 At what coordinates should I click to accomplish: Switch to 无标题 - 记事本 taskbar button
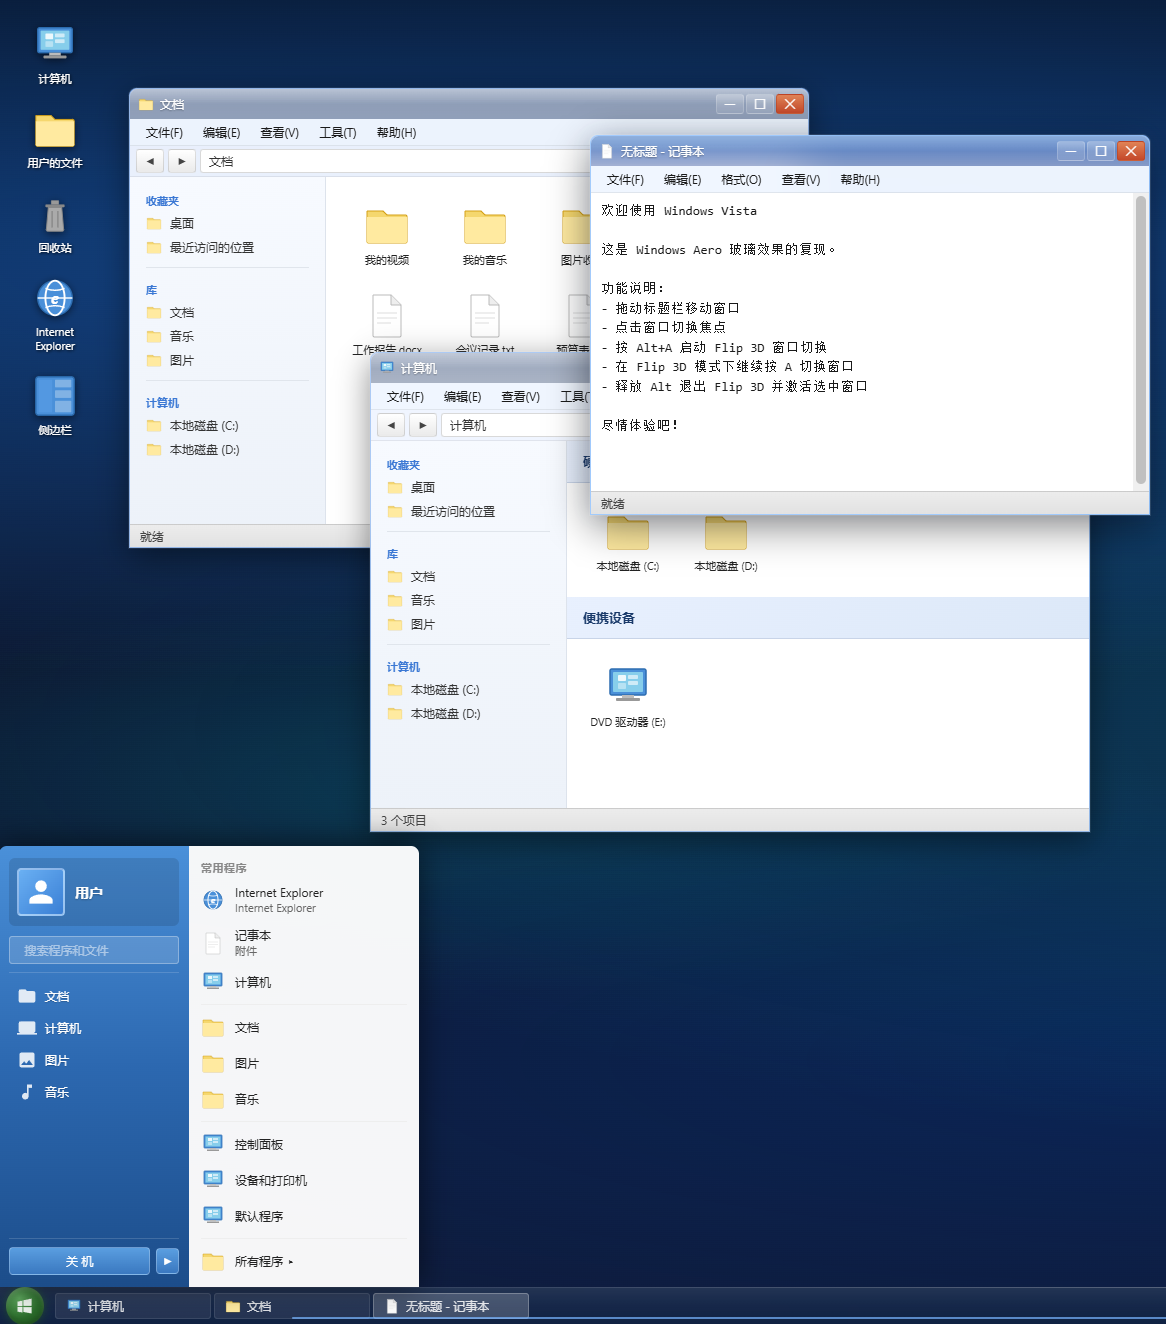pos(451,1306)
